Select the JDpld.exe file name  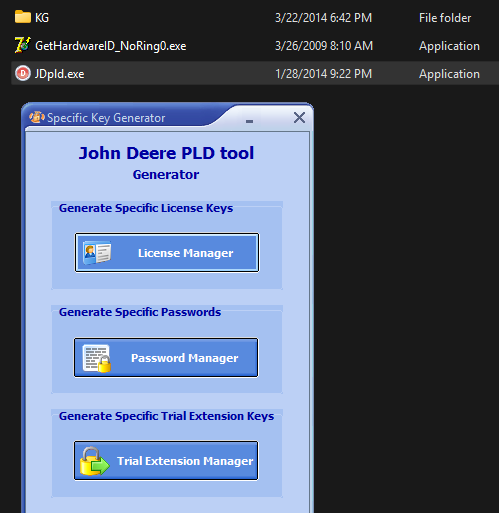pos(60,74)
